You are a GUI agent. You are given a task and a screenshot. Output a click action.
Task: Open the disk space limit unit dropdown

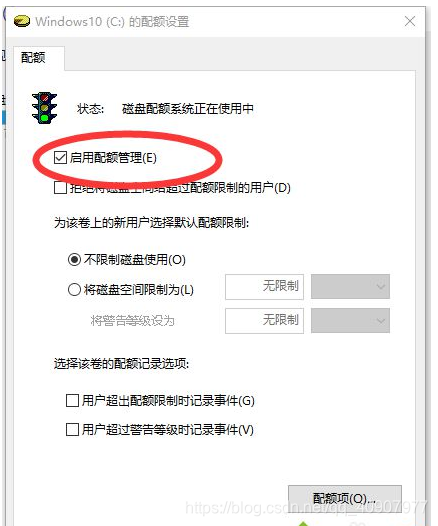(x=350, y=286)
